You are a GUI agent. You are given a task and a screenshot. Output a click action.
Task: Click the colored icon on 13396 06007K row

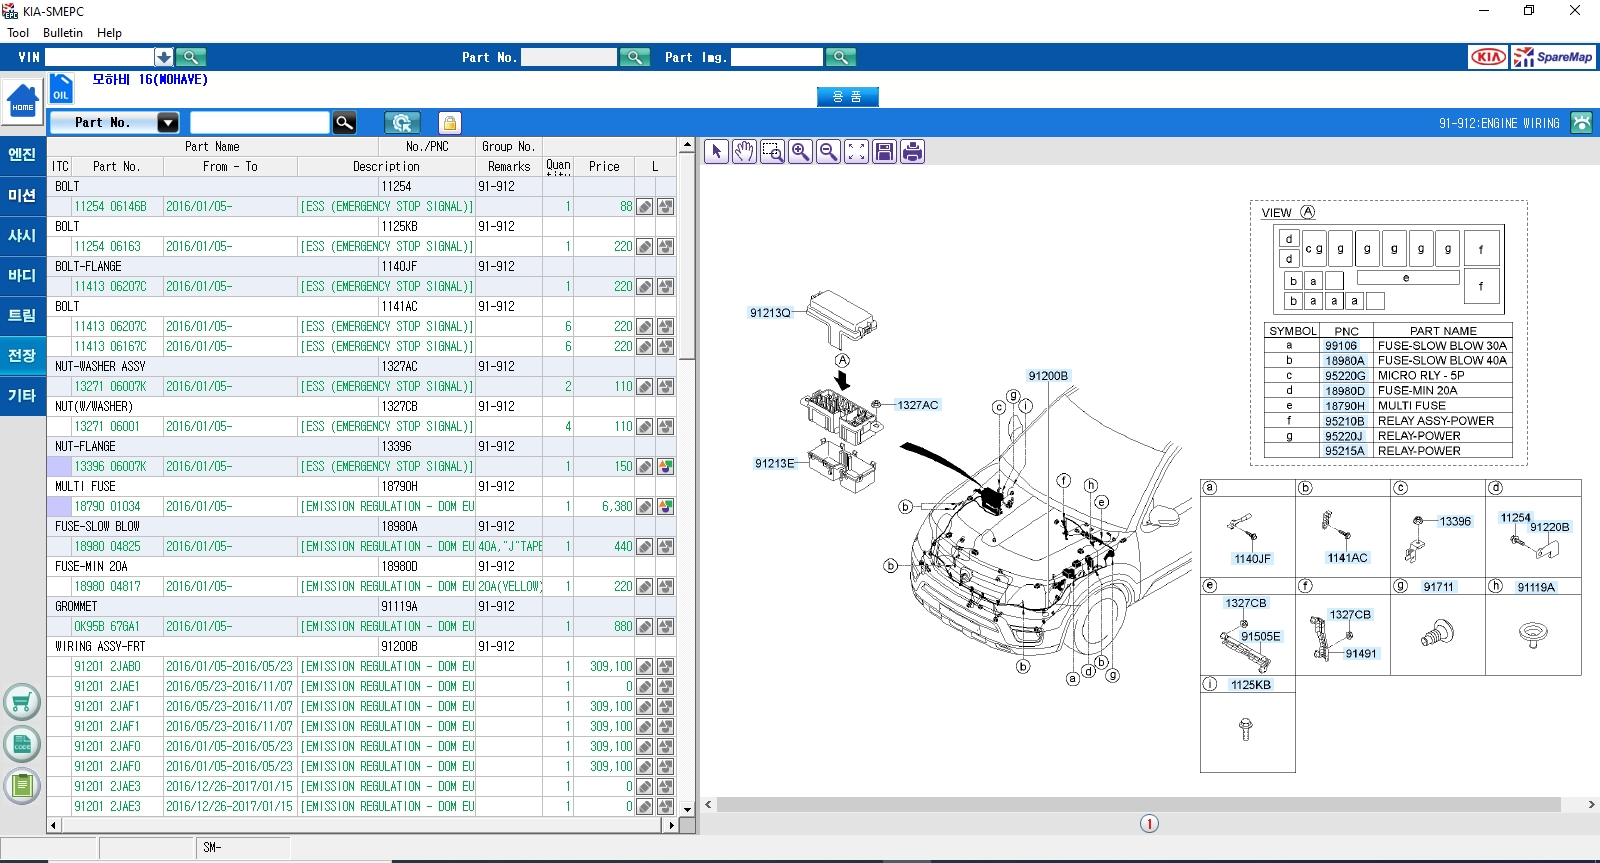[665, 467]
